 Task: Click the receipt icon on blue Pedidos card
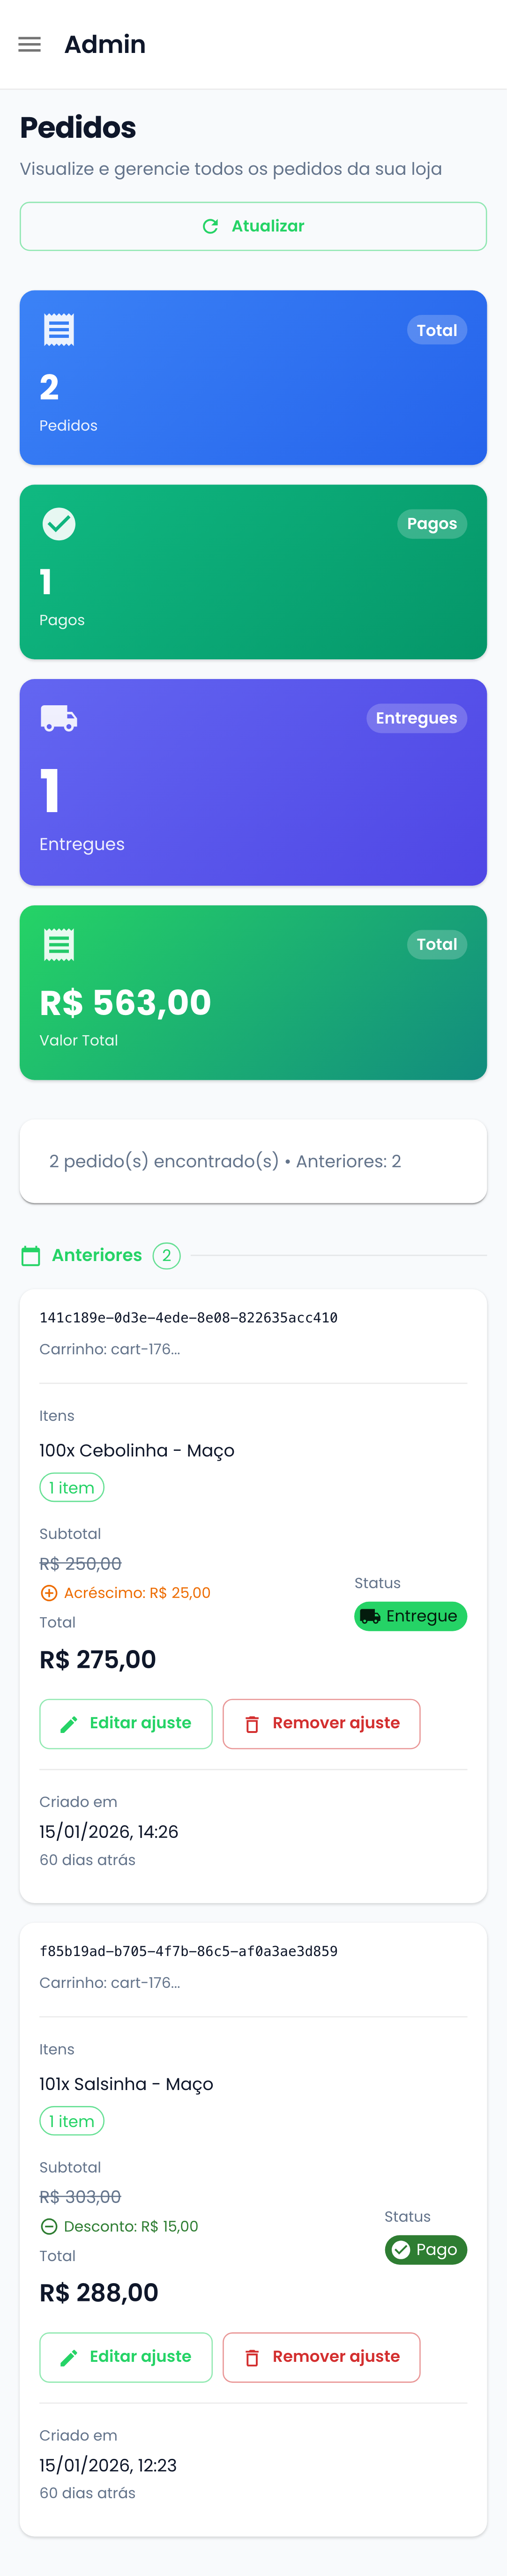pyautogui.click(x=59, y=328)
